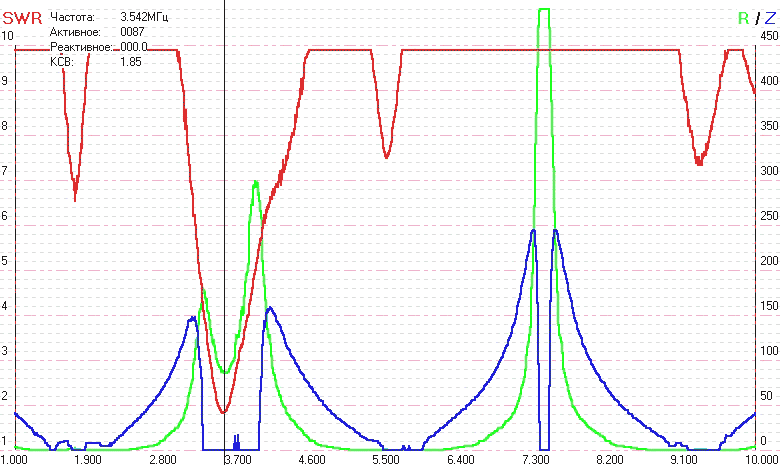
Task: Click the 100 impedance scale label
Action: [769, 350]
